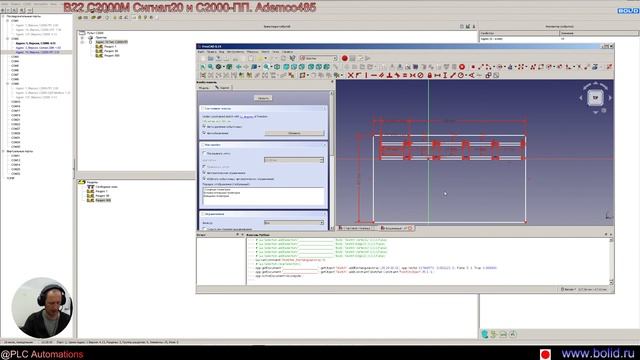Choose the create line sketch tool
Viewport: 640px width, 360px height.
click(x=480, y=67)
